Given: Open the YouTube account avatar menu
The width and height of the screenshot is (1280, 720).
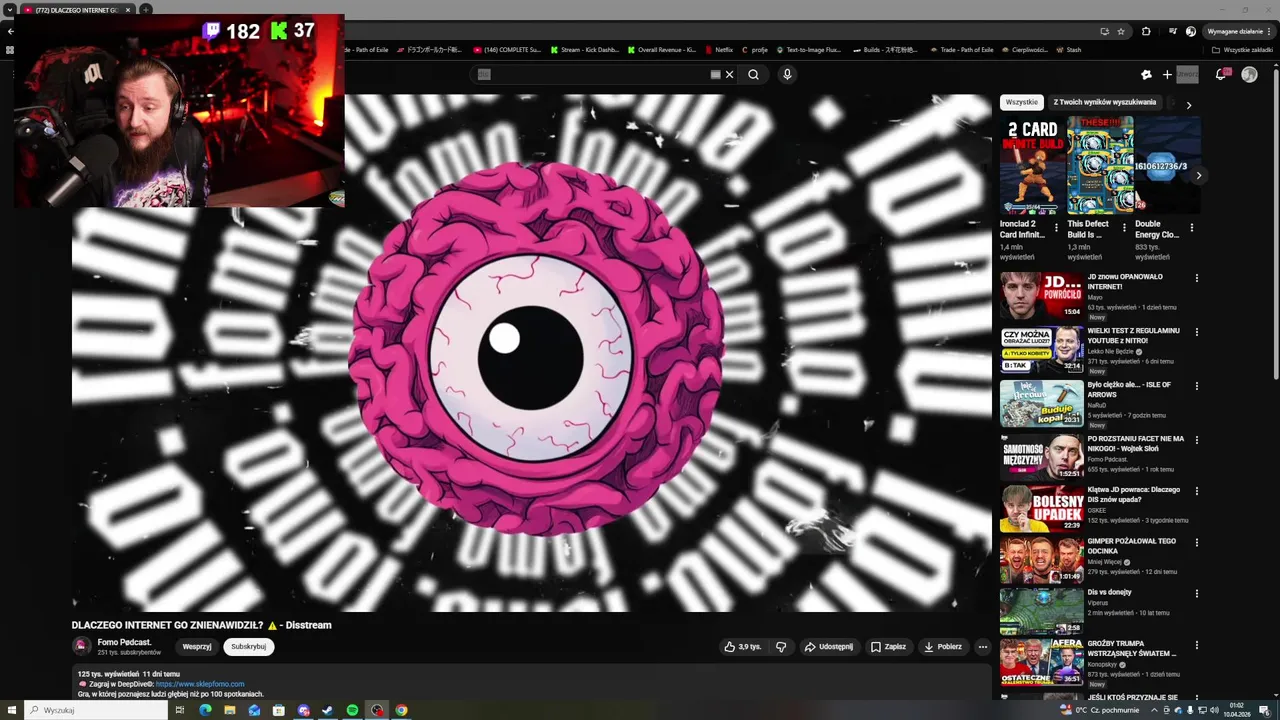Looking at the screenshot, I should 1249,74.
